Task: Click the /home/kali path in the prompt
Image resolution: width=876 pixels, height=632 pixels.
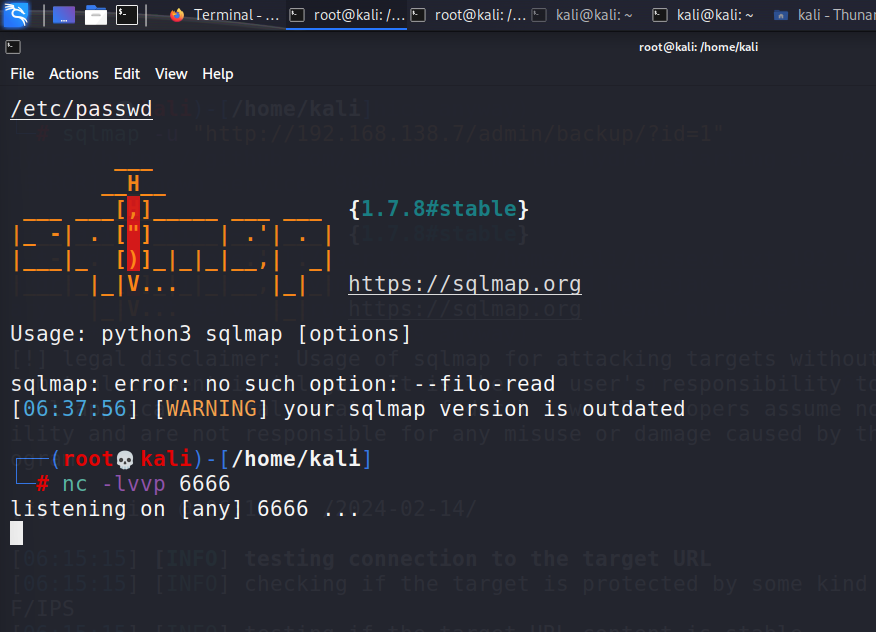Action: (296, 459)
